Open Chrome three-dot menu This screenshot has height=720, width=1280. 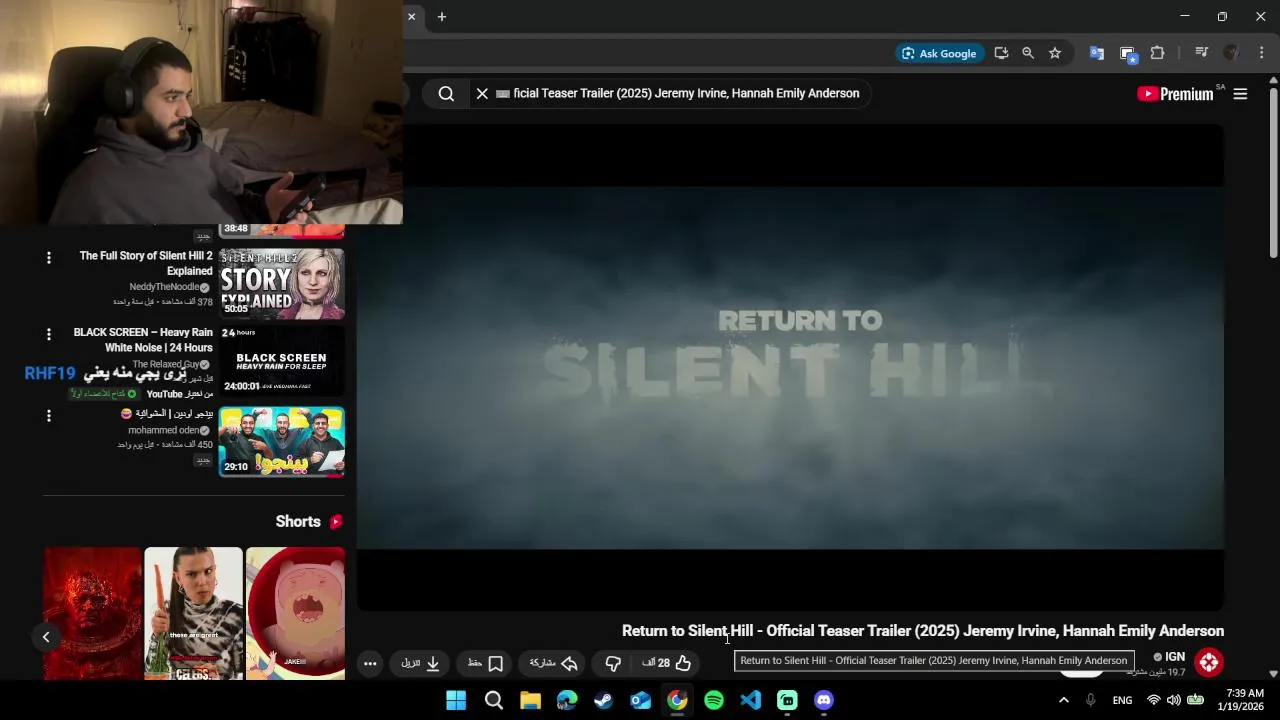pos(1262,53)
